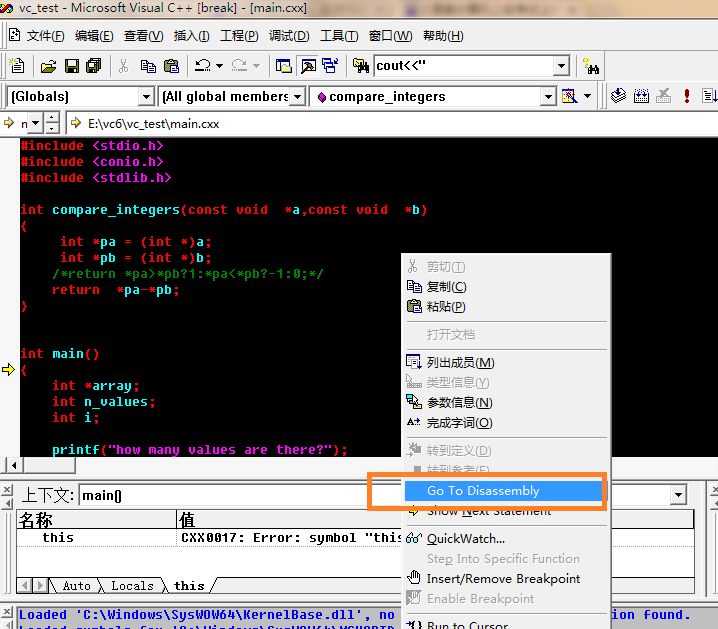Viewport: 718px width, 629px height.
Task: Click the Compile icon in the build minibar
Action: tap(618, 96)
